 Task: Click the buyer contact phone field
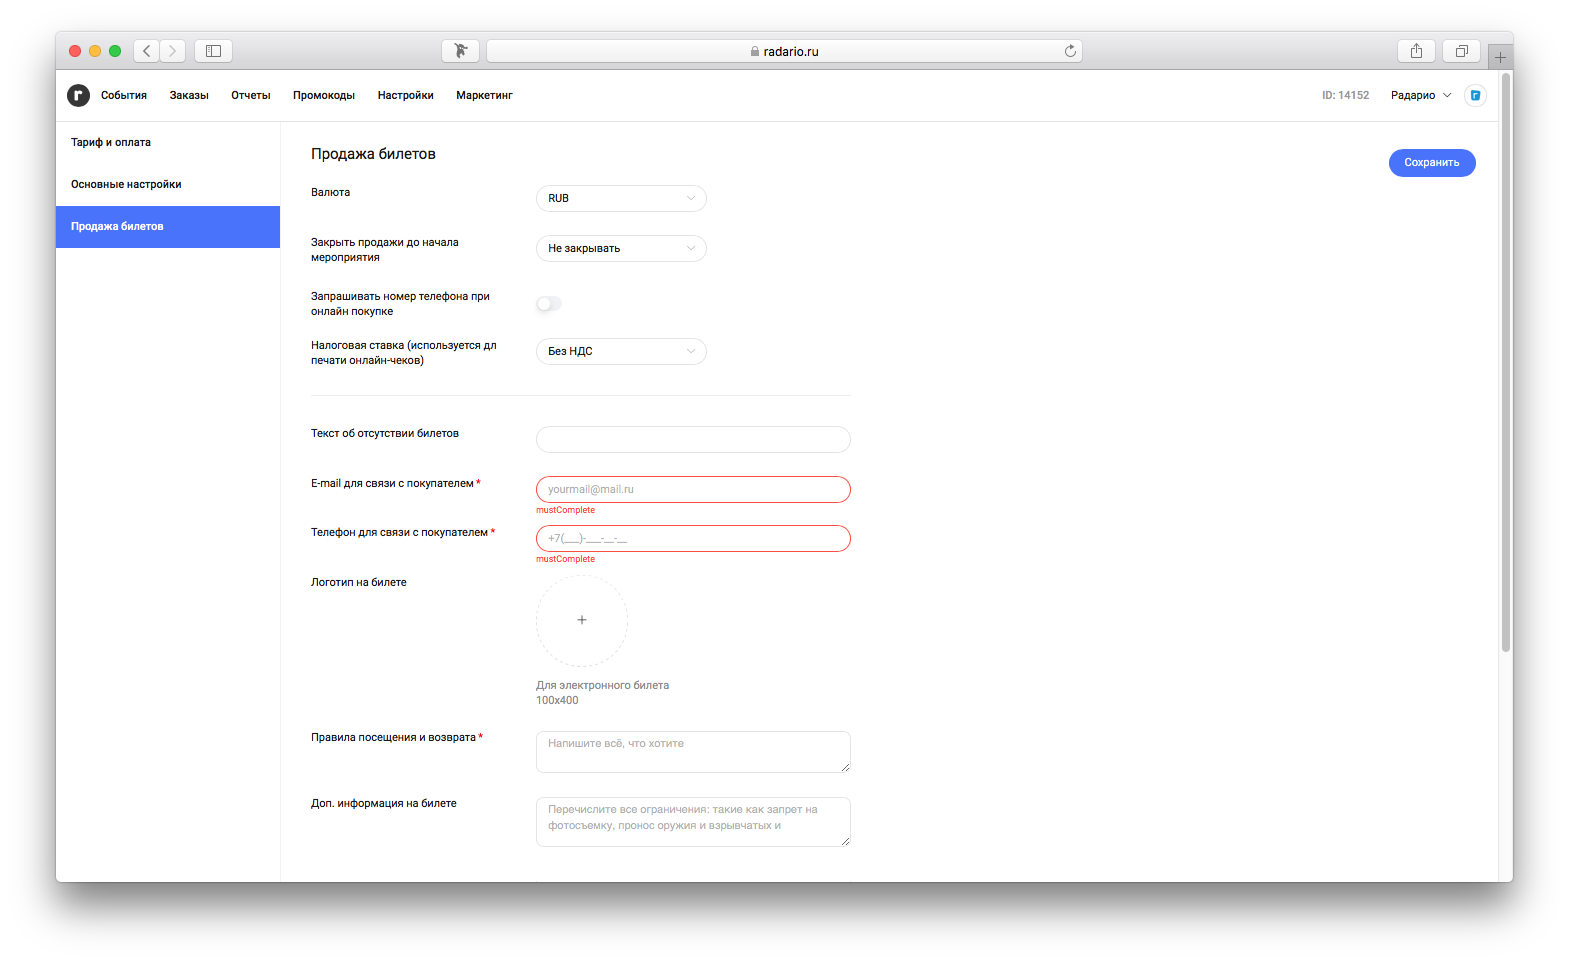coord(693,538)
